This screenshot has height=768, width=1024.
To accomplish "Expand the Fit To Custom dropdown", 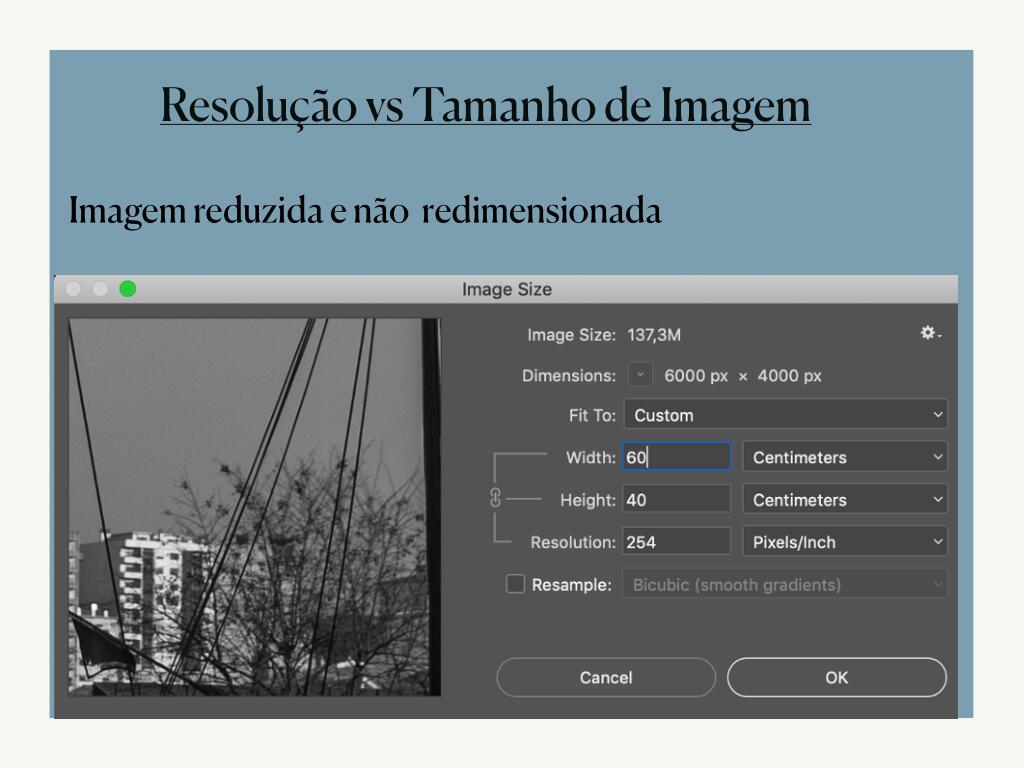I will coord(785,414).
